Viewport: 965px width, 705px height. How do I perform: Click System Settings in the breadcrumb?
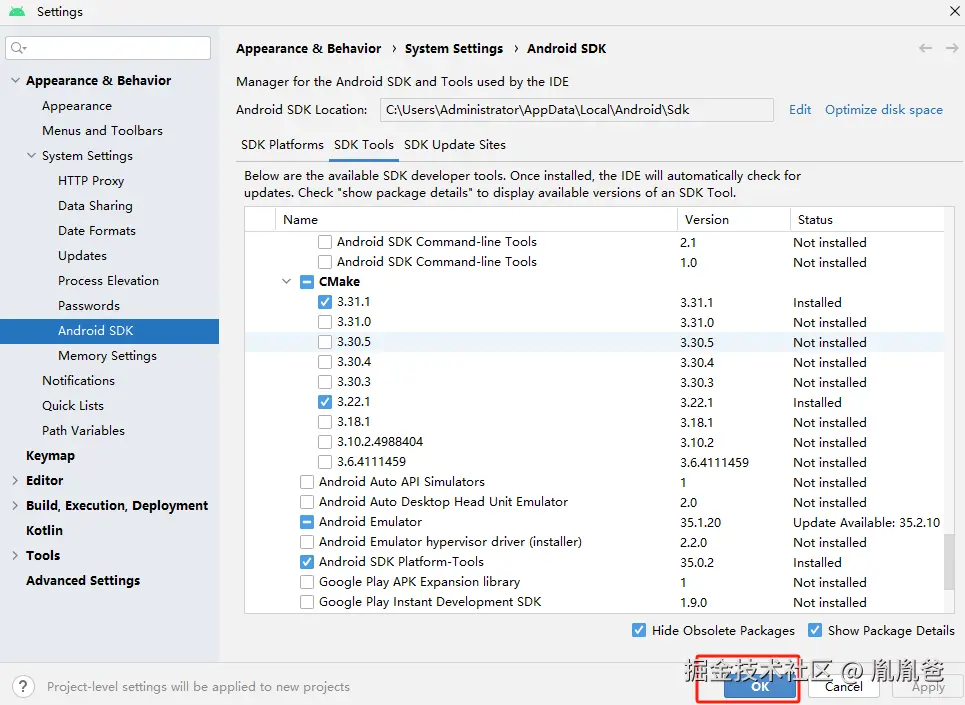[x=454, y=49]
